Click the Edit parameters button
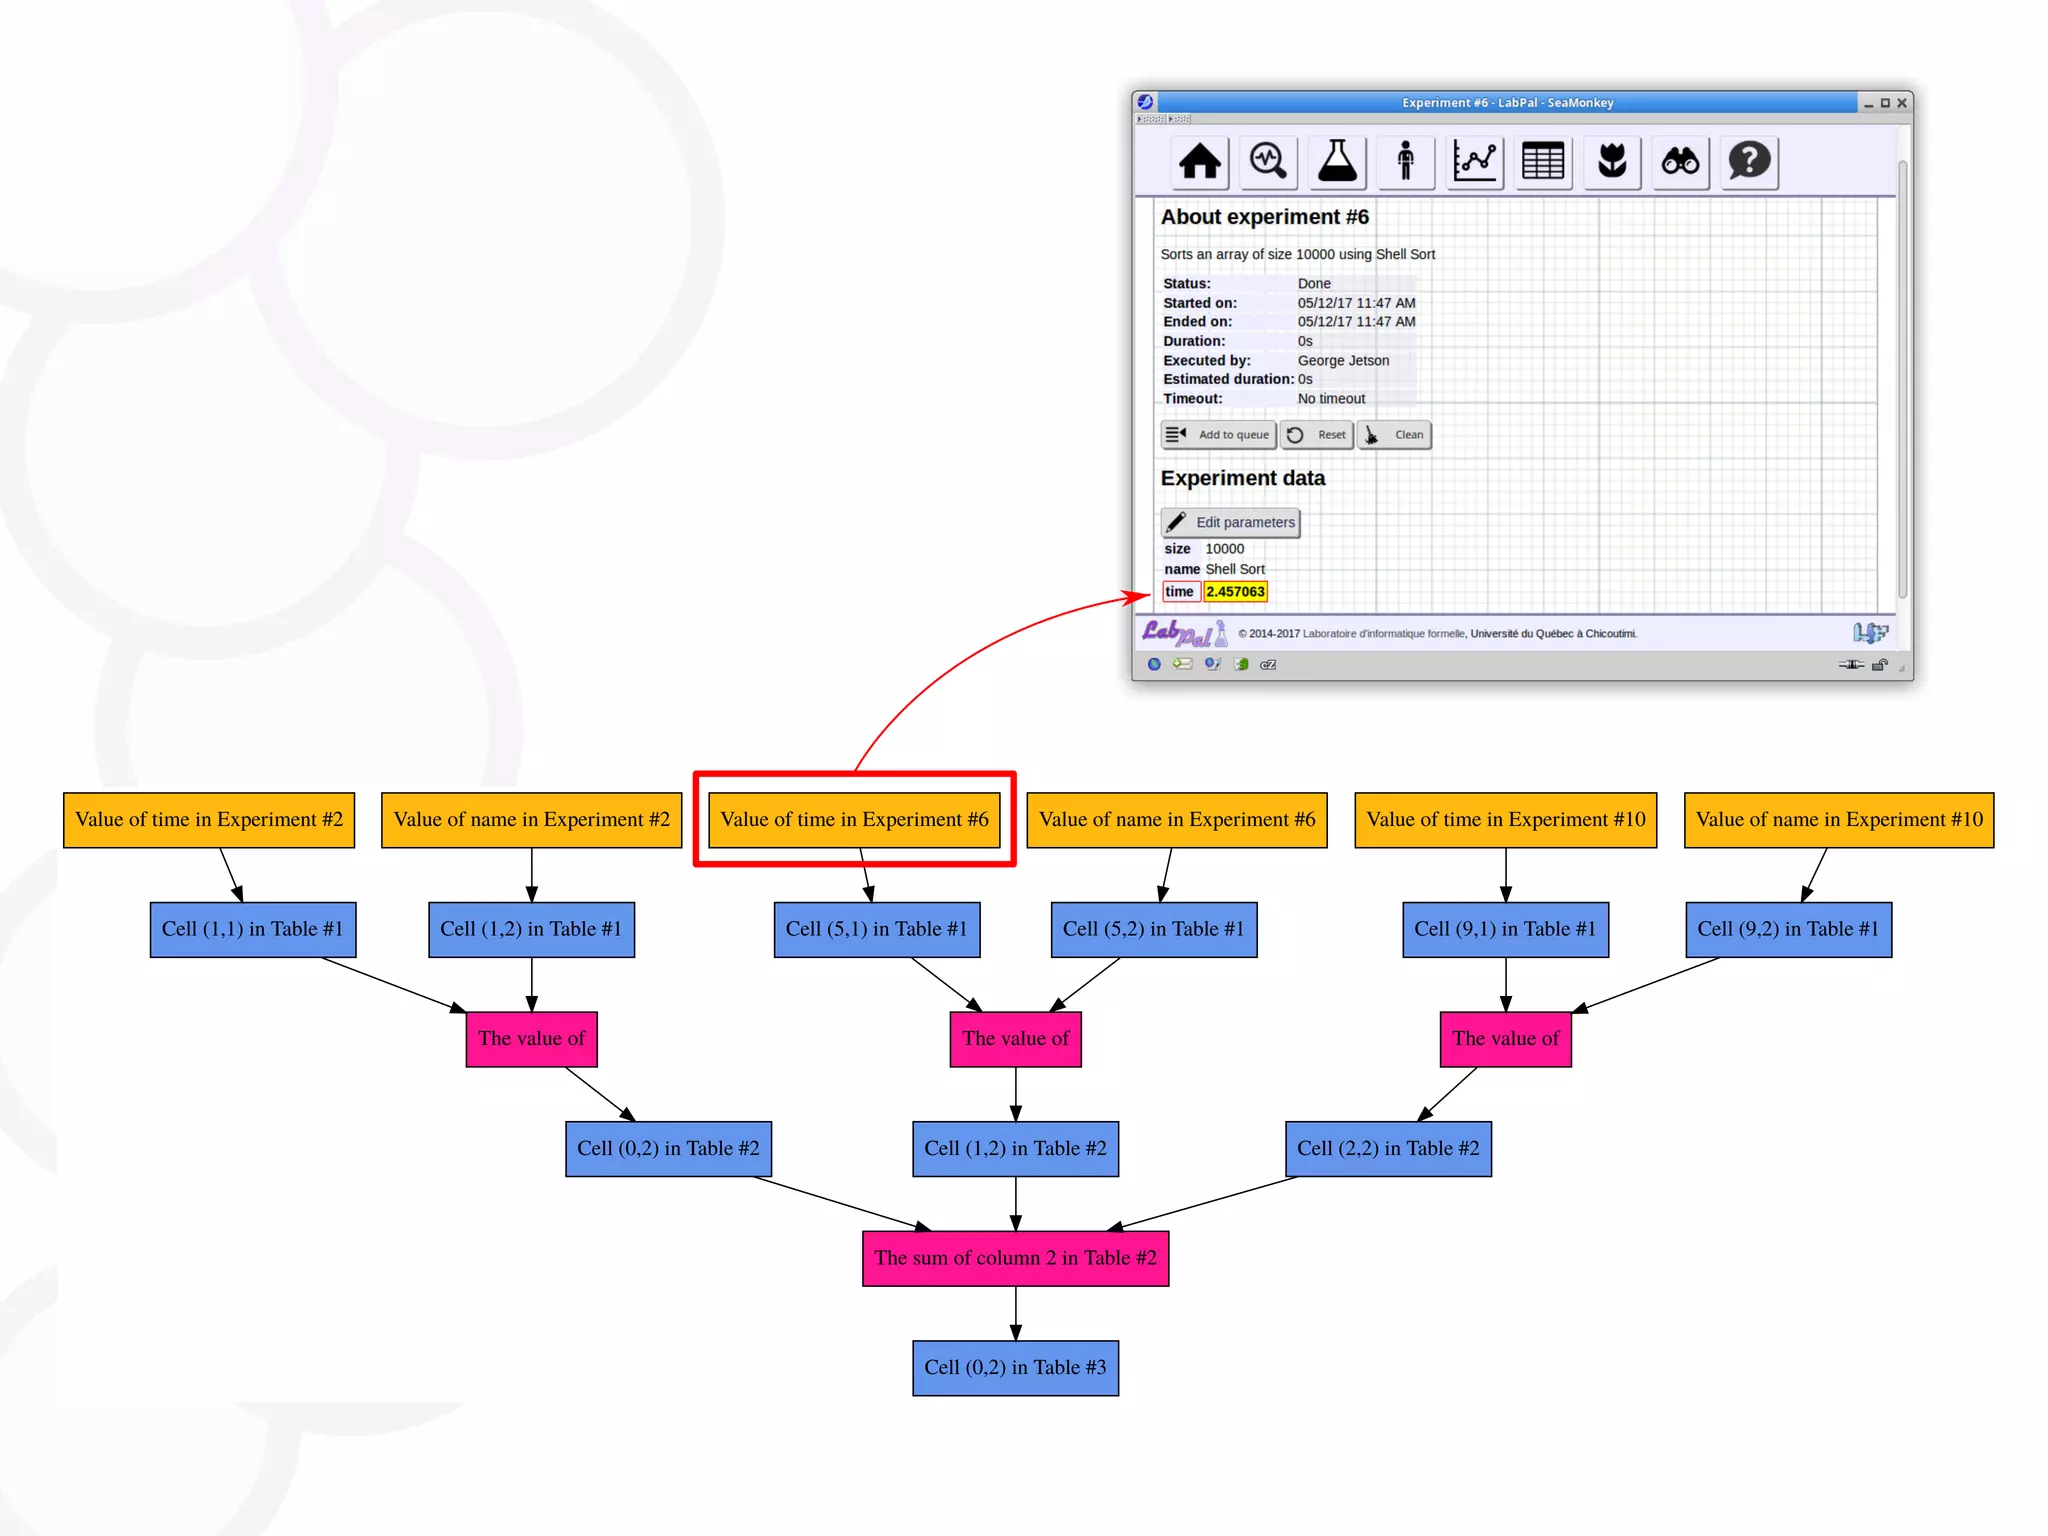This screenshot has width=2048, height=1536. pyautogui.click(x=1230, y=522)
